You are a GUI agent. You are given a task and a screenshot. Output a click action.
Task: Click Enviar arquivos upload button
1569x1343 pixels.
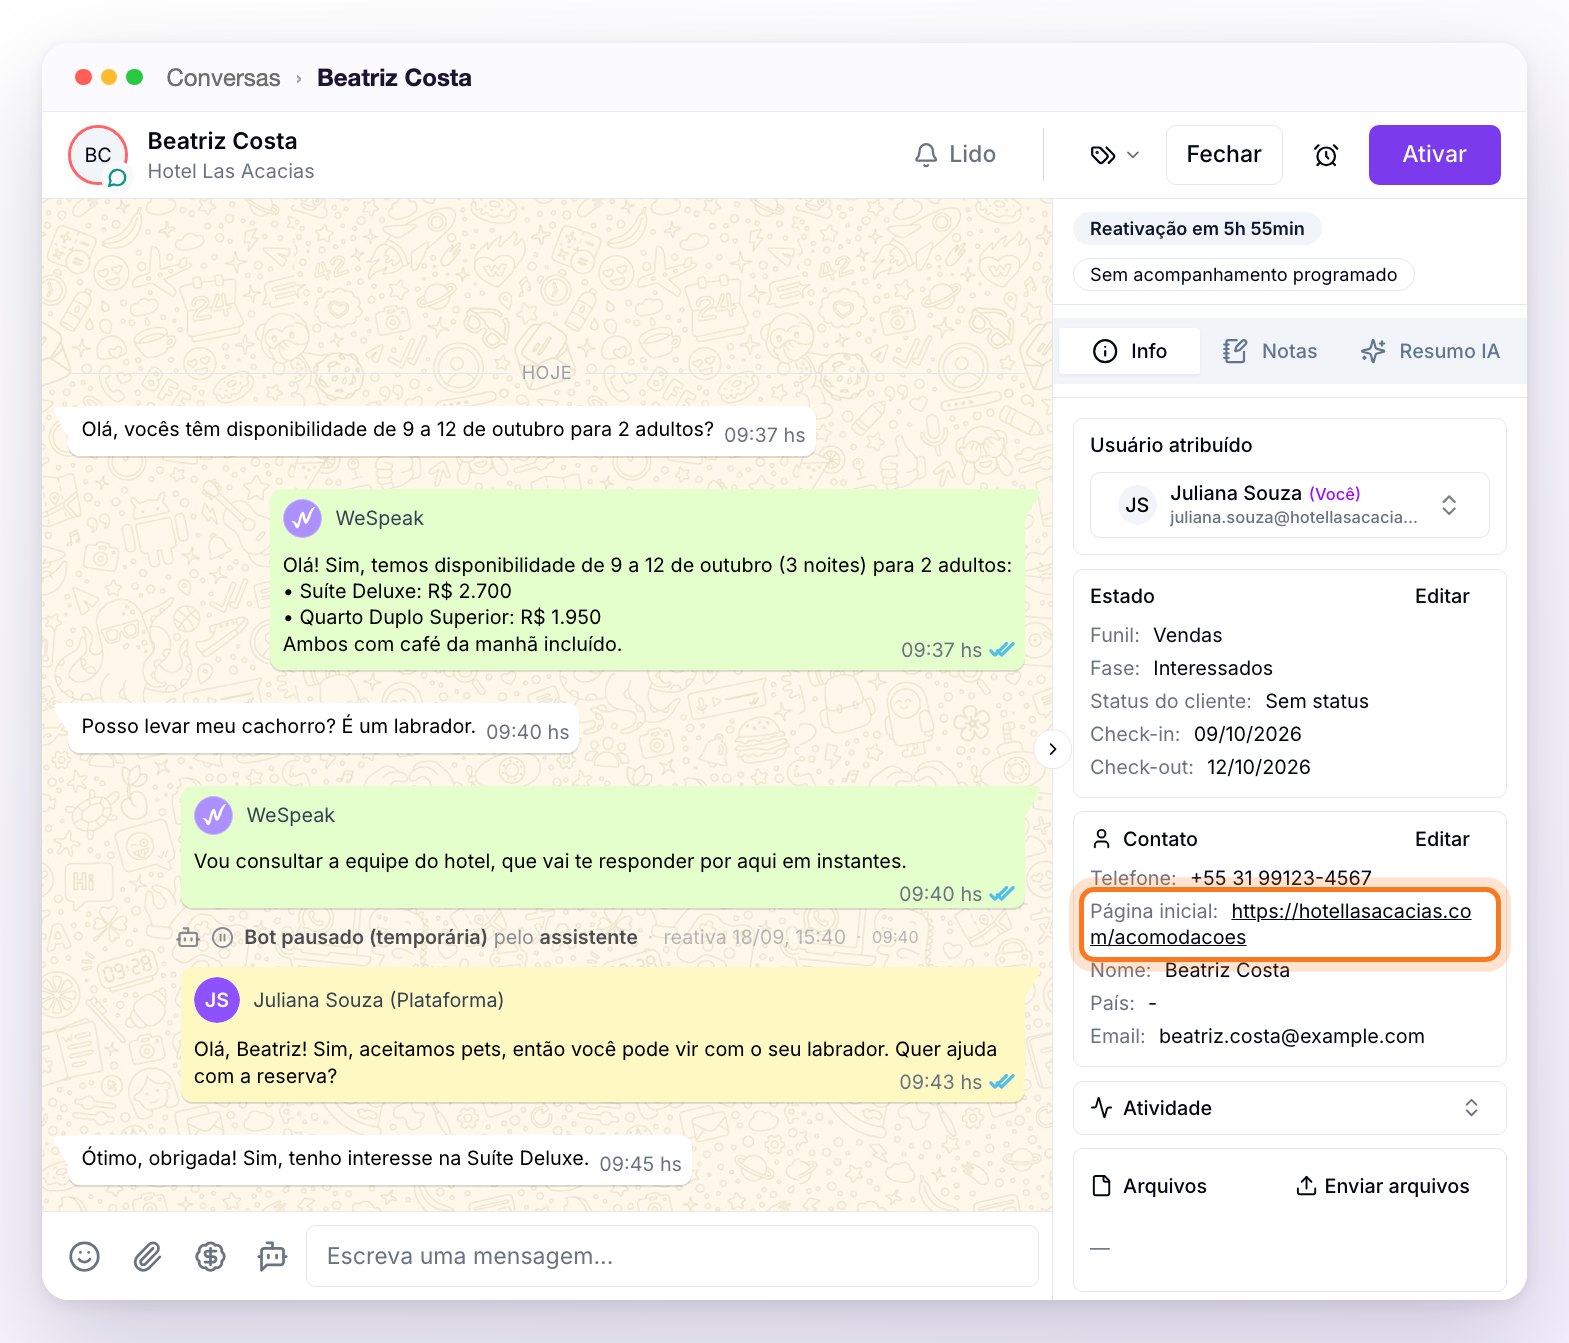tap(1383, 1186)
